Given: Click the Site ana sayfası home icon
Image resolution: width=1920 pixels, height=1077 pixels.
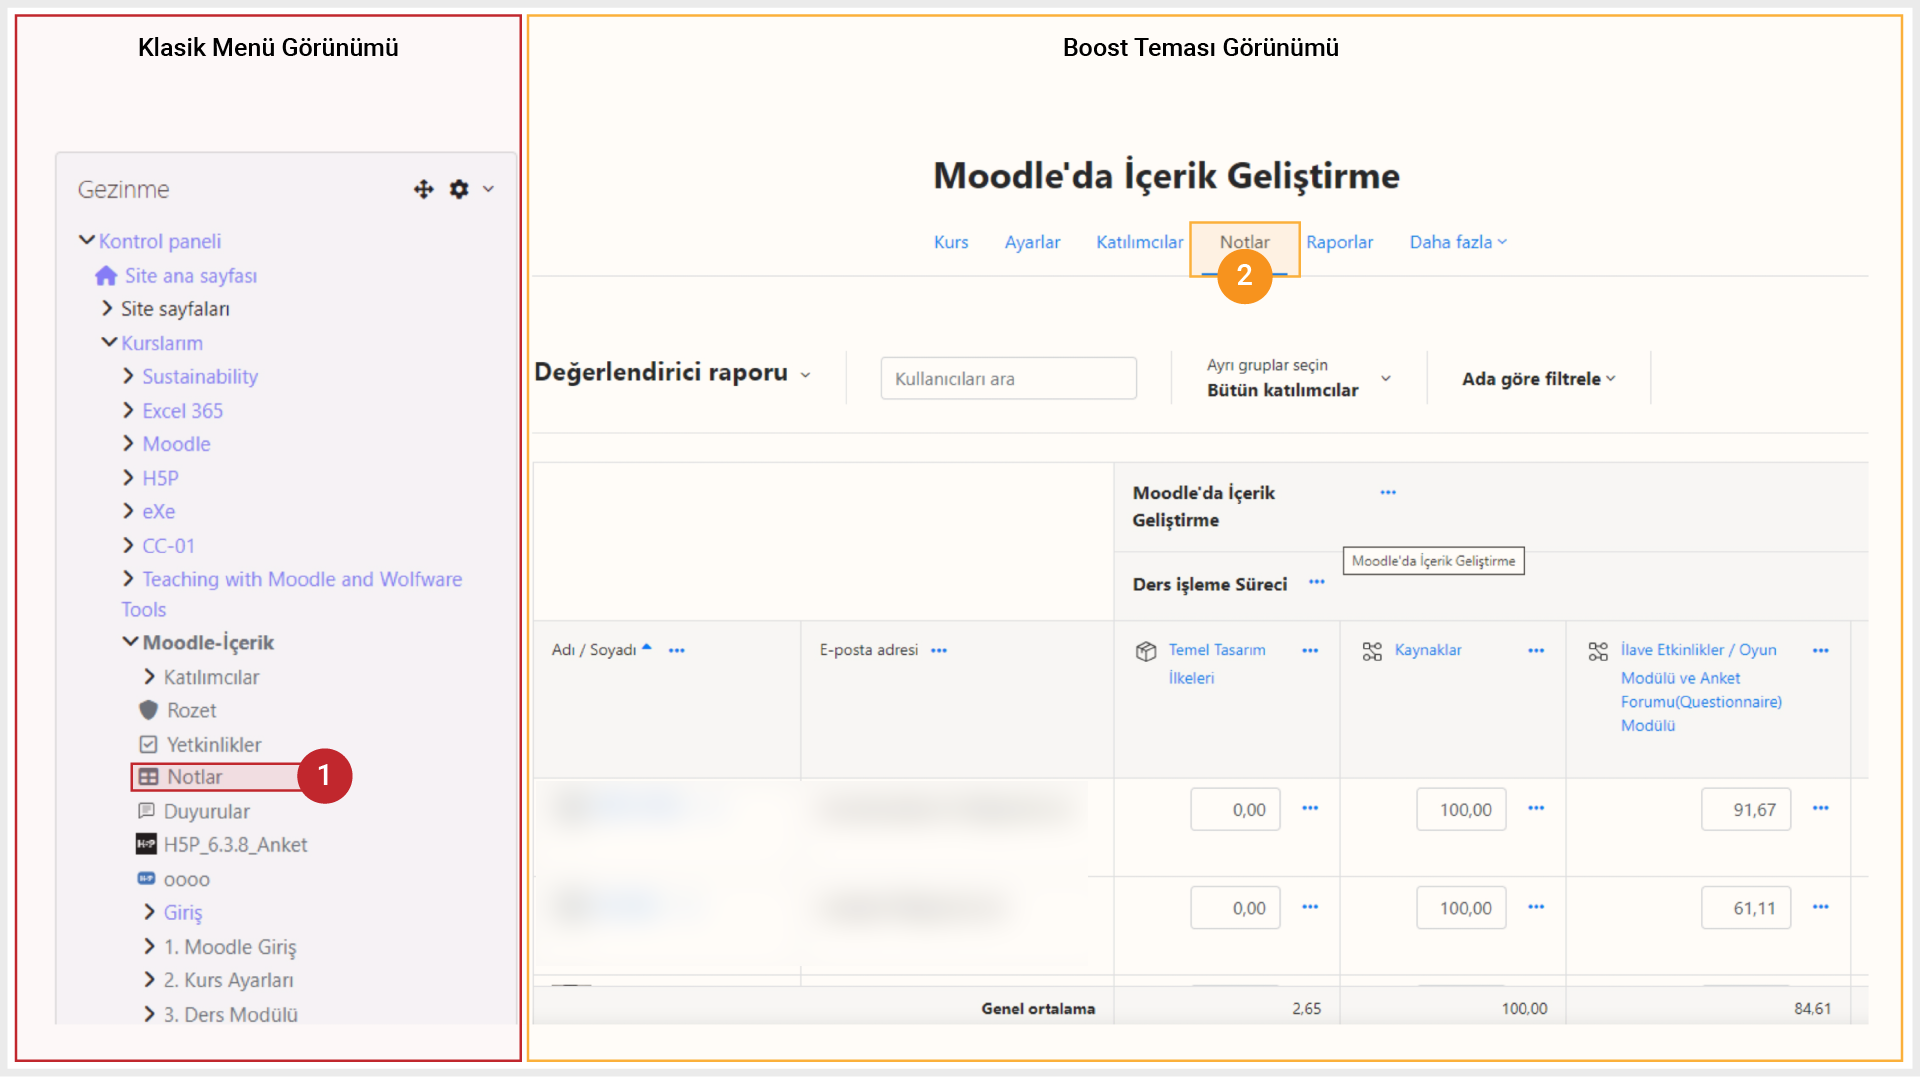Looking at the screenshot, I should tap(106, 275).
